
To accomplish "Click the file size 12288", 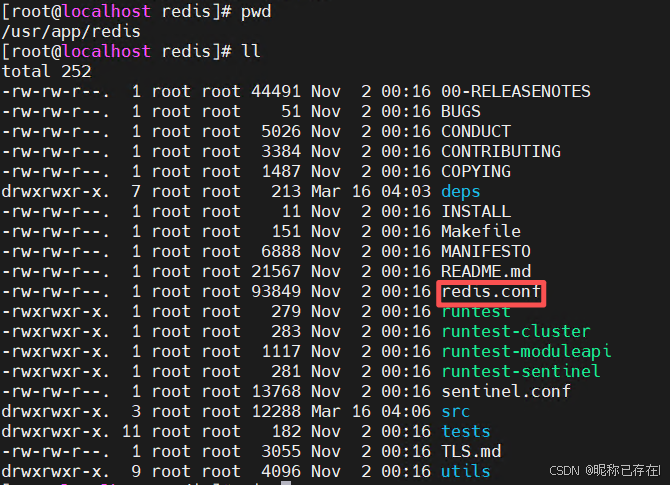I will coord(276,412).
